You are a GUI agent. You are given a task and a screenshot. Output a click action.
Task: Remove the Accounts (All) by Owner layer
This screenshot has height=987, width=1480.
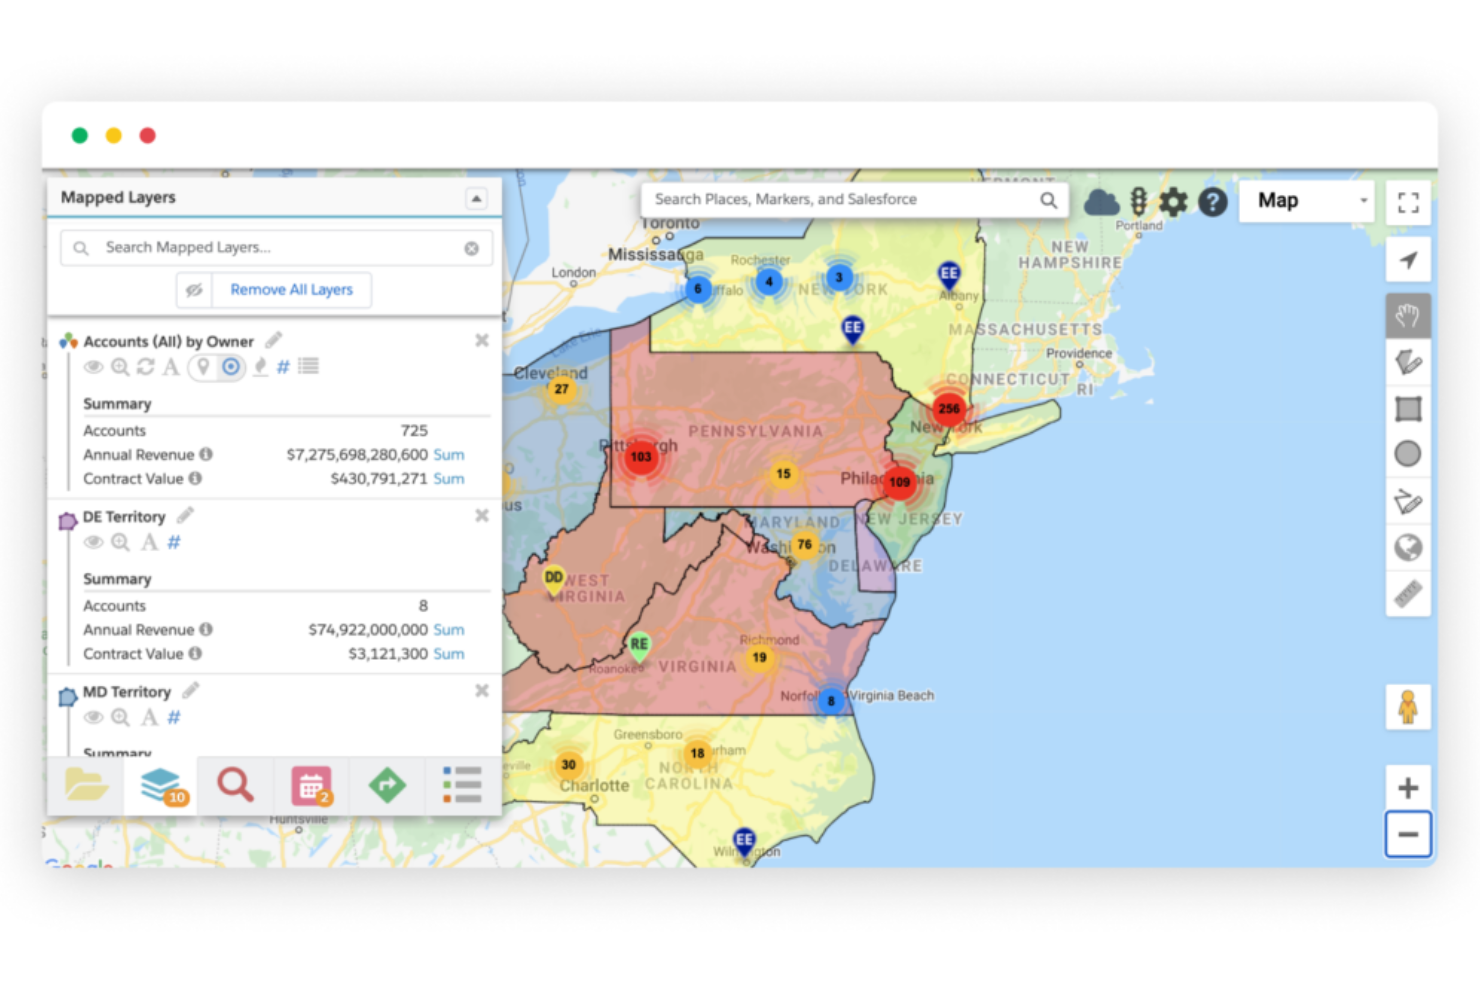tap(482, 340)
